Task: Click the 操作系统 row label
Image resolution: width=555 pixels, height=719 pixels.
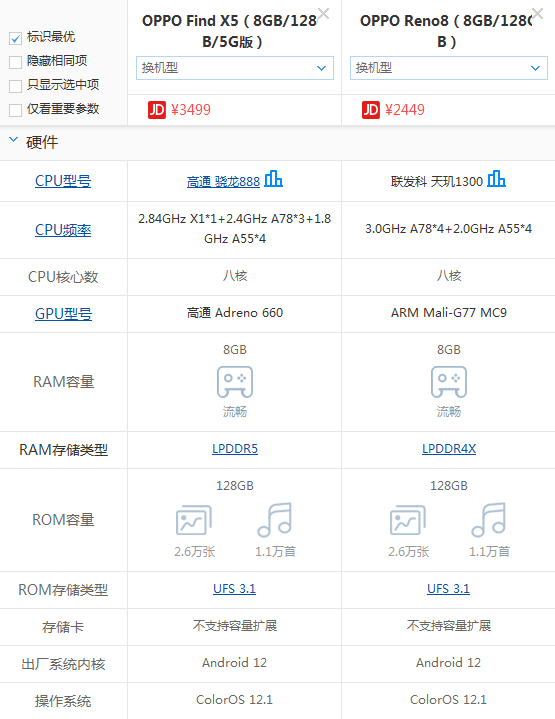Action: click(x=63, y=701)
